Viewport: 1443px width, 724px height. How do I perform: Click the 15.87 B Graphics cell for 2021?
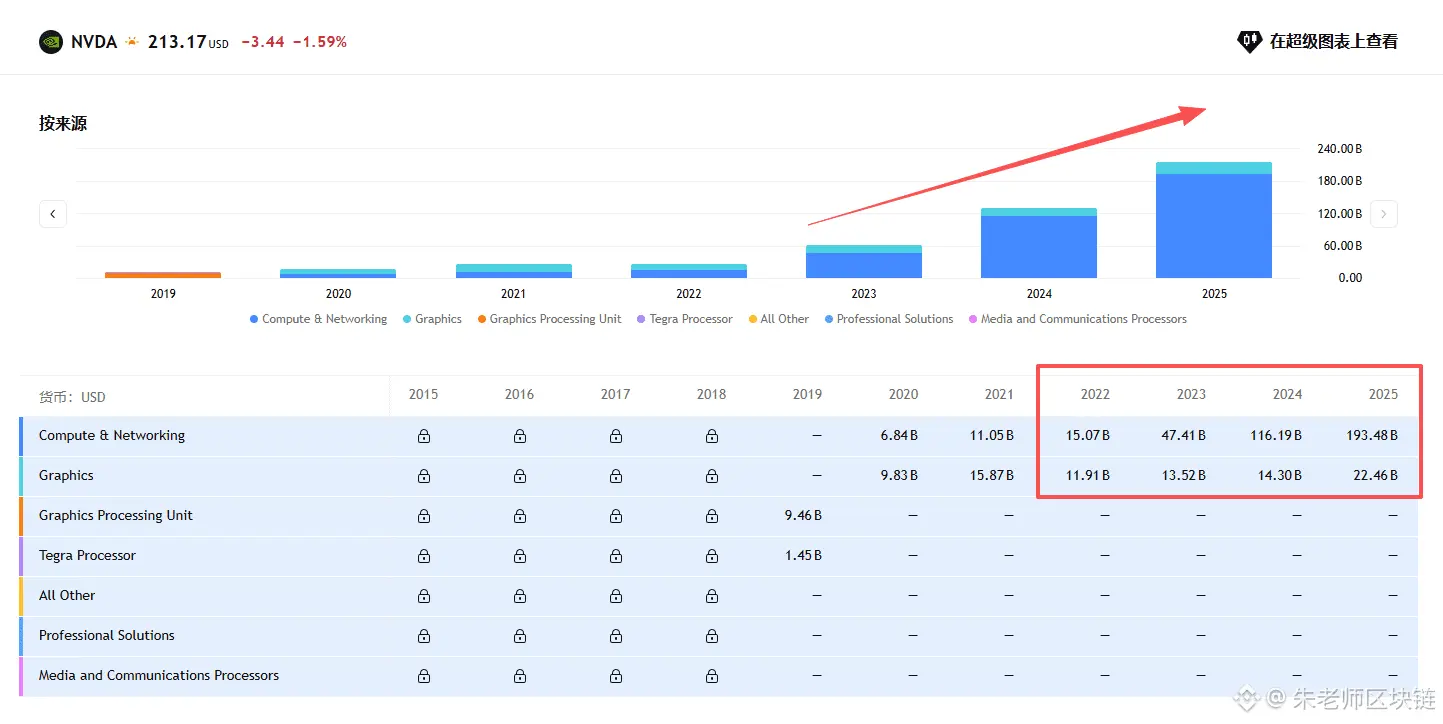[x=992, y=476]
